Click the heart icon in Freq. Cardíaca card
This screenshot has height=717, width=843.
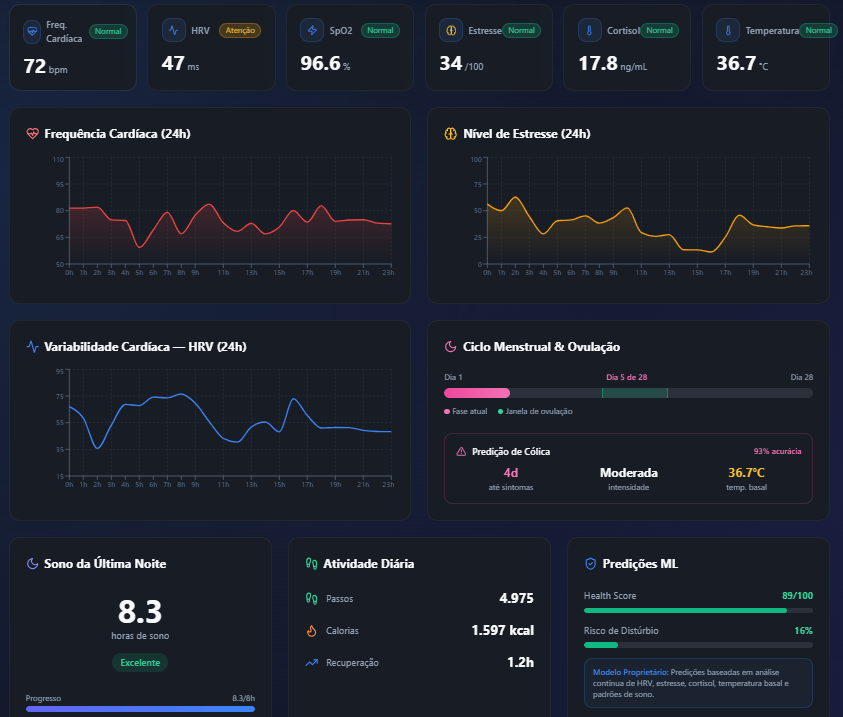(32, 32)
